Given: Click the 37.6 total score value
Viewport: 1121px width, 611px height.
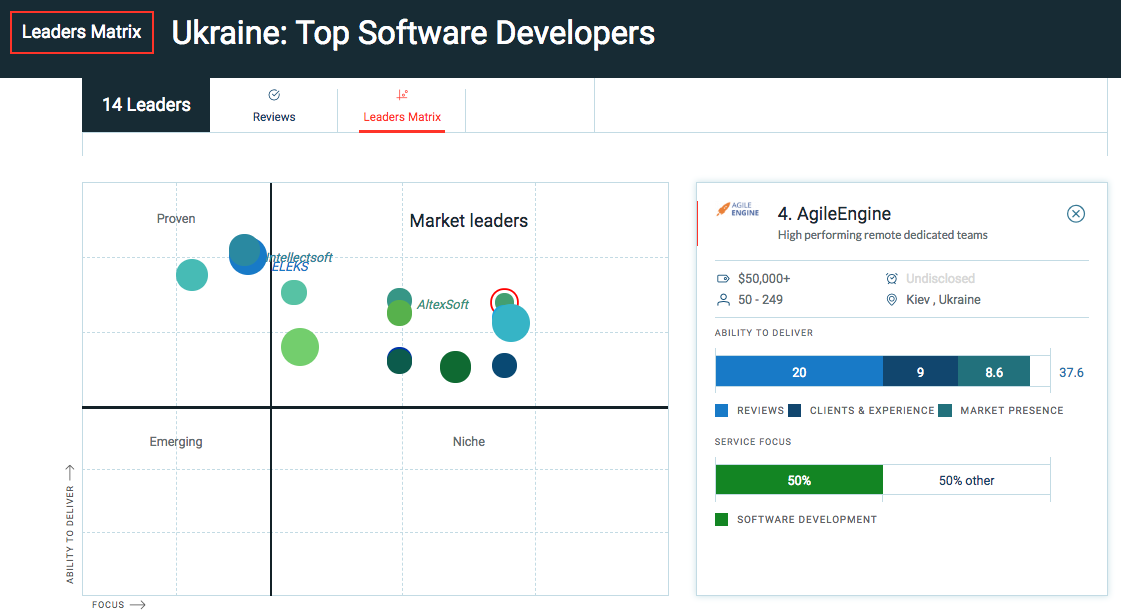Looking at the screenshot, I should tap(1071, 372).
